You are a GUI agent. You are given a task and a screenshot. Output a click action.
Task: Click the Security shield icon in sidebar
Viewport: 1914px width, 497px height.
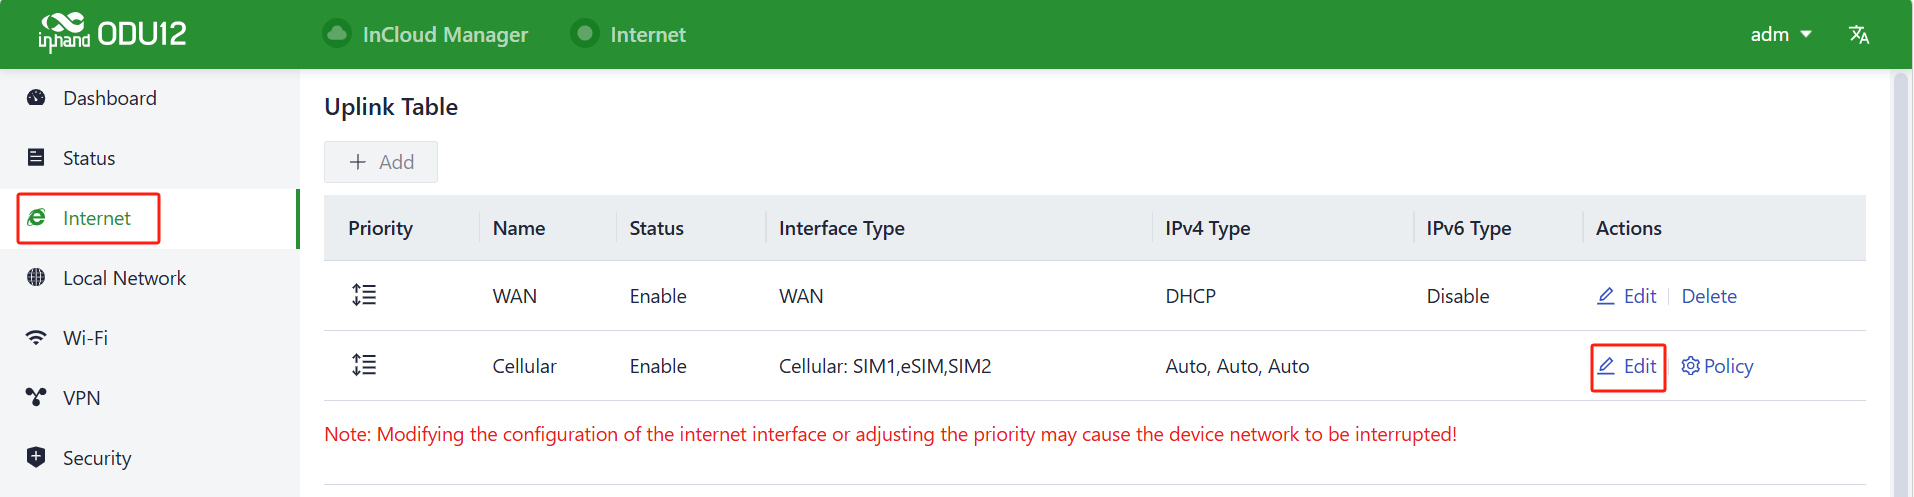[36, 458]
